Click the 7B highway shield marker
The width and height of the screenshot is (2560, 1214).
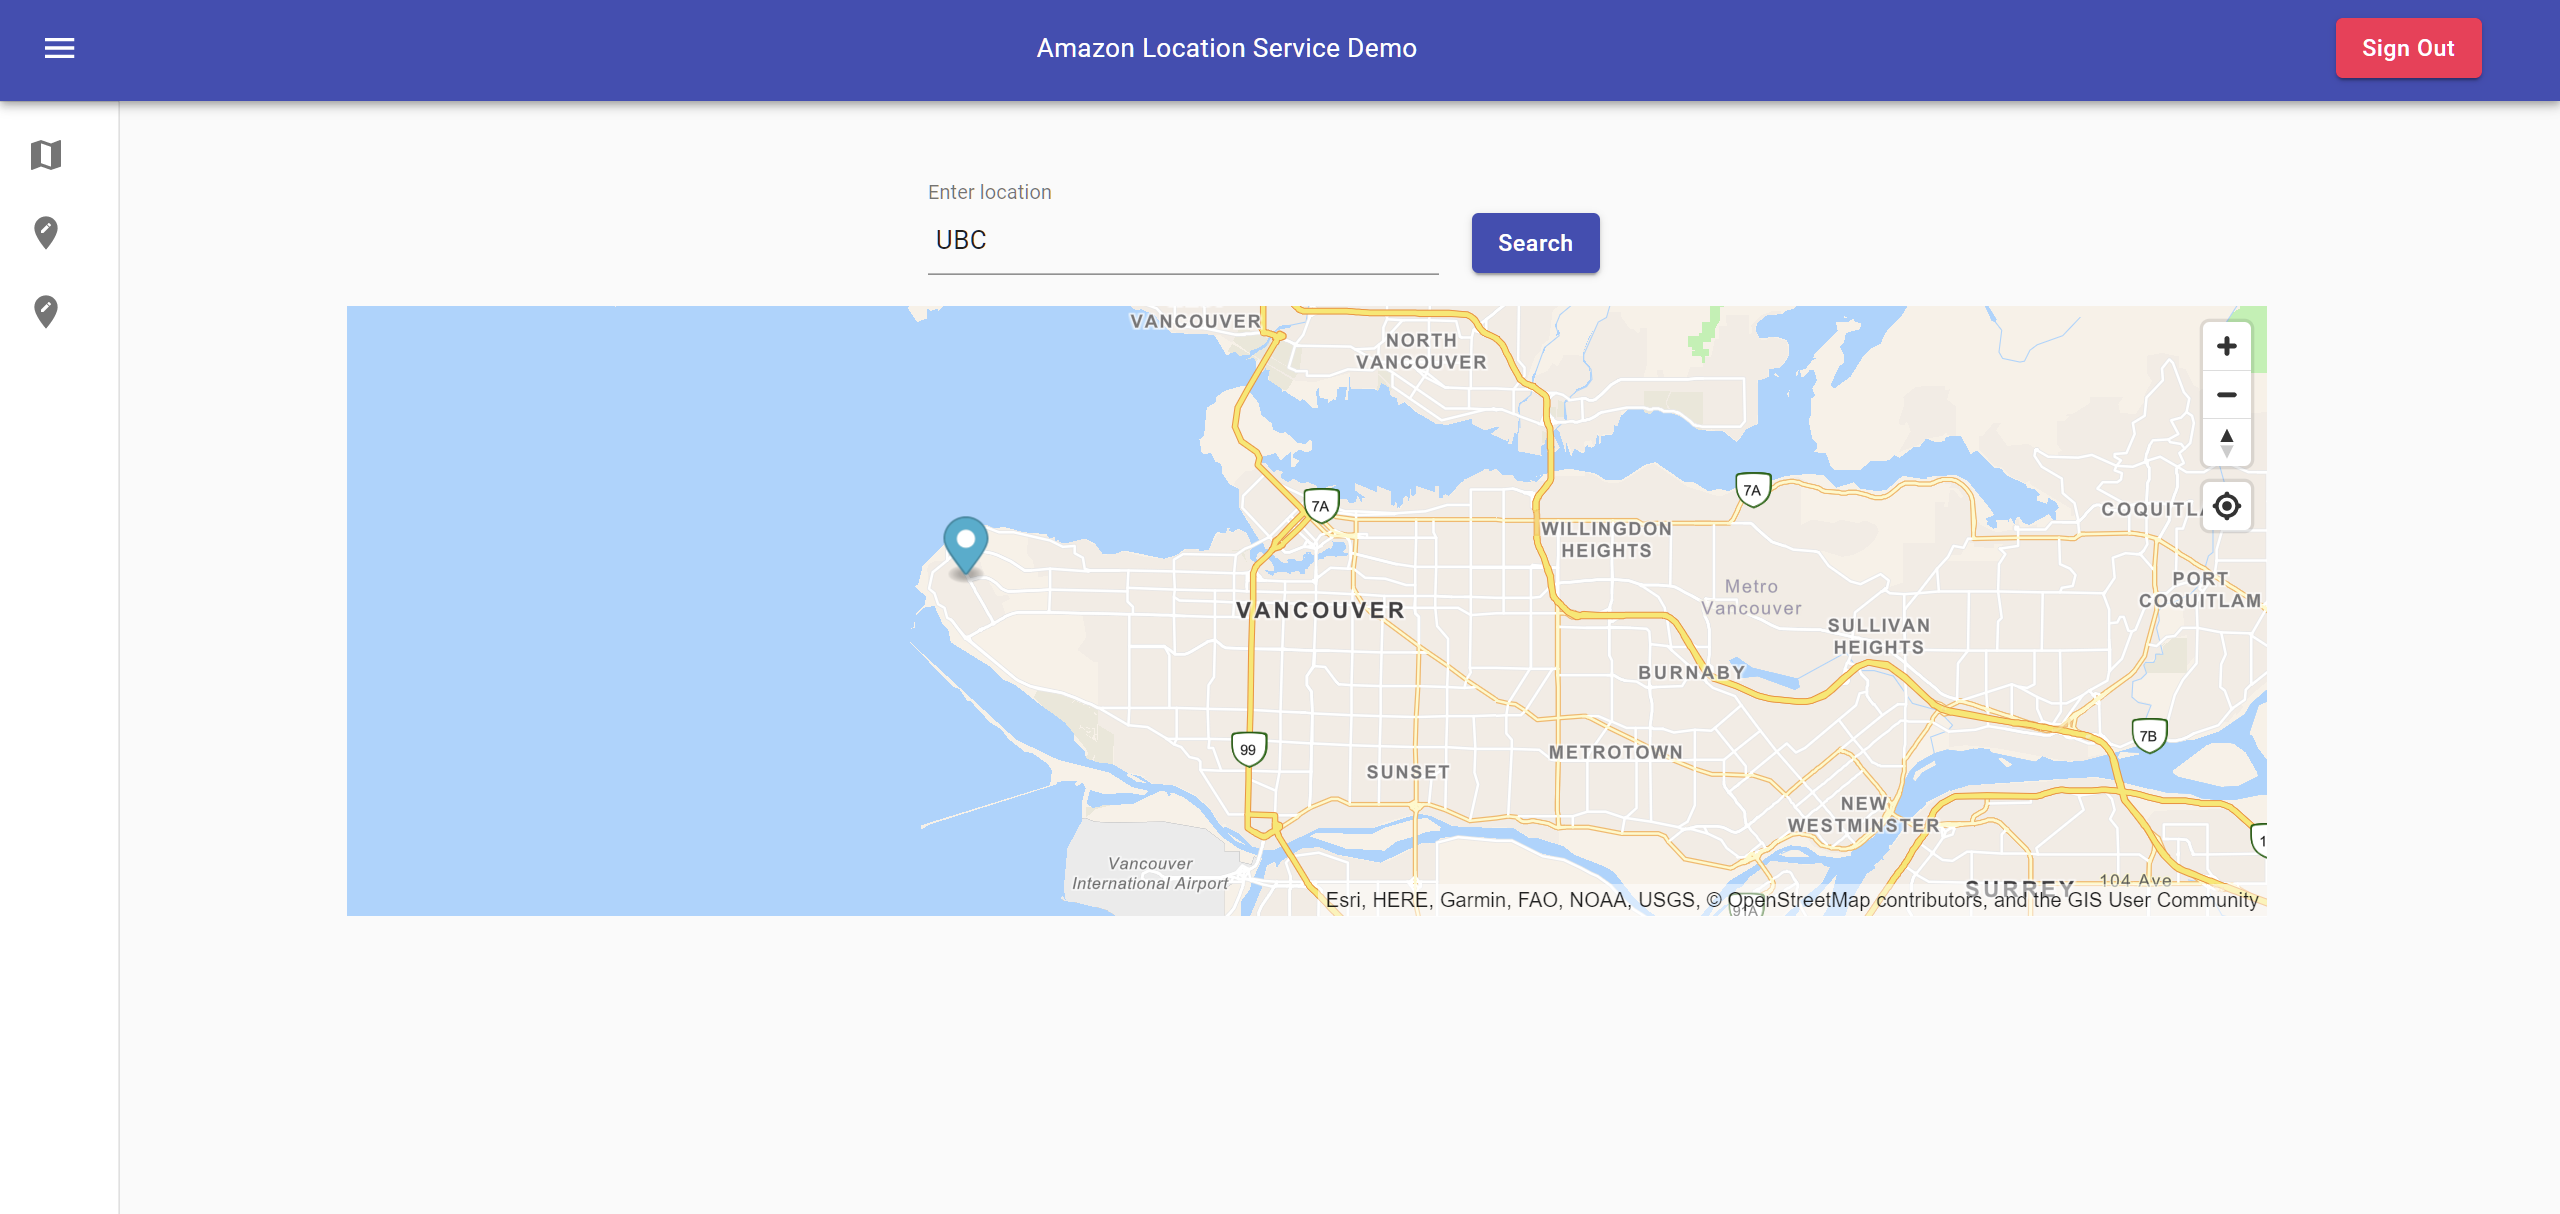[x=2148, y=736]
